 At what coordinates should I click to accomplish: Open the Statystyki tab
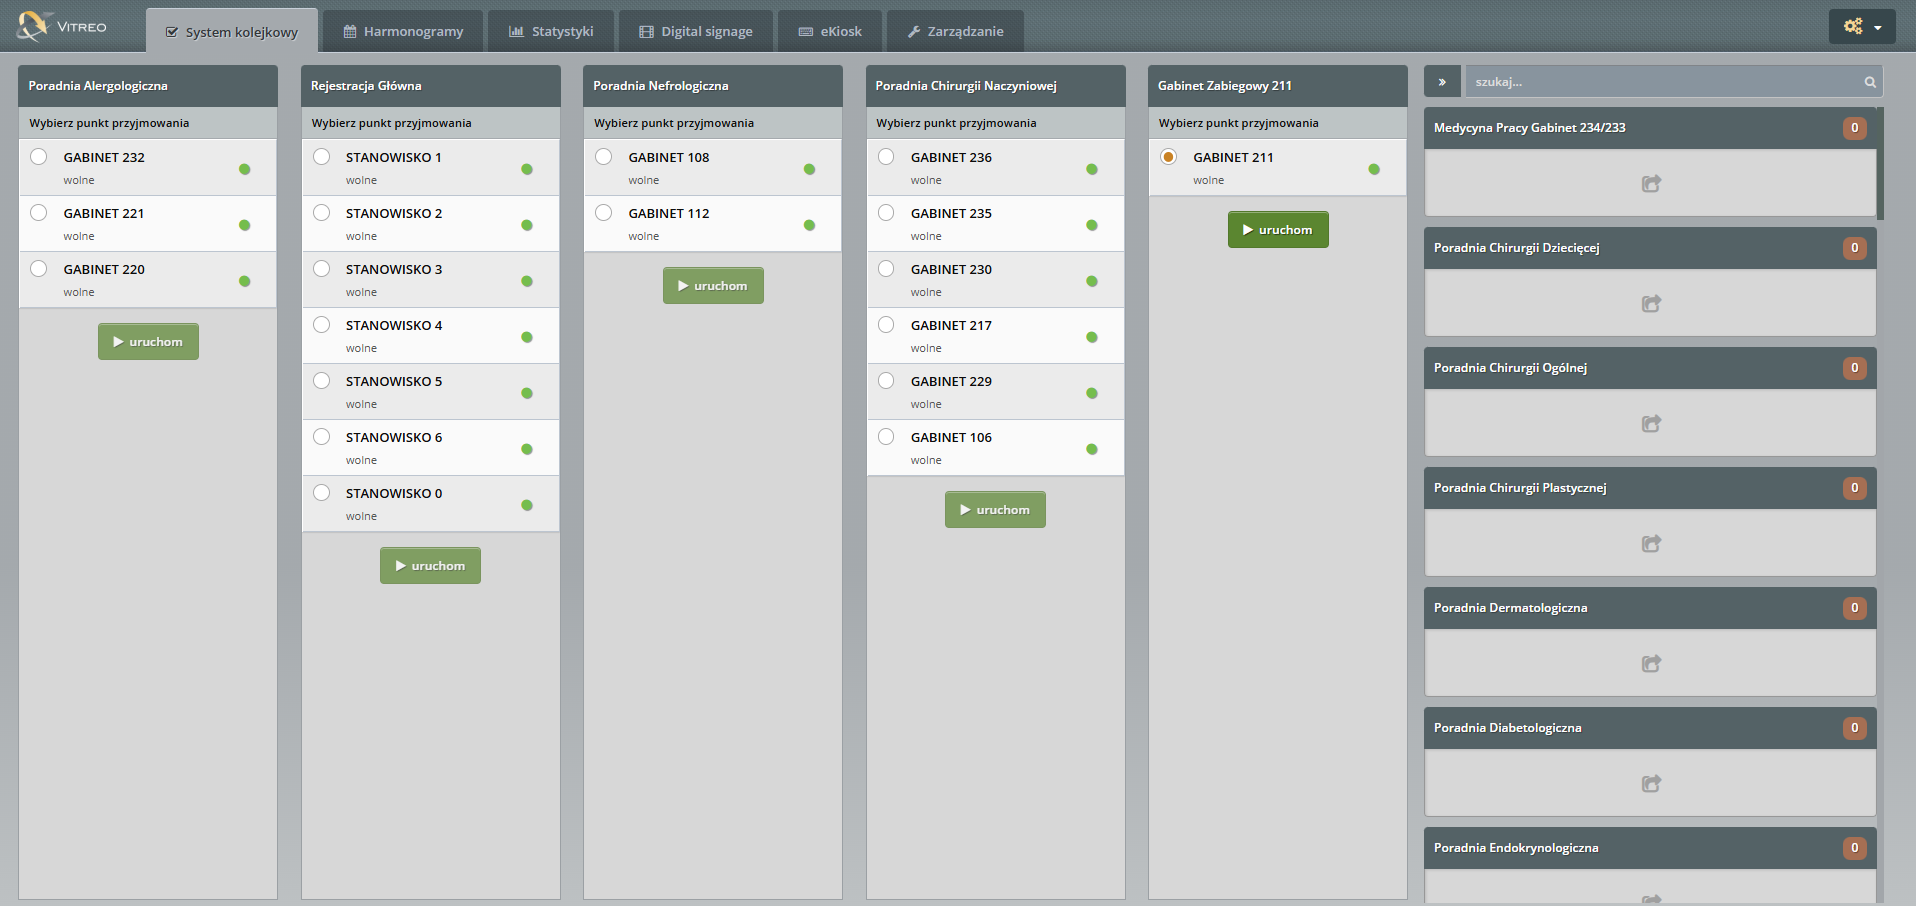coord(551,32)
